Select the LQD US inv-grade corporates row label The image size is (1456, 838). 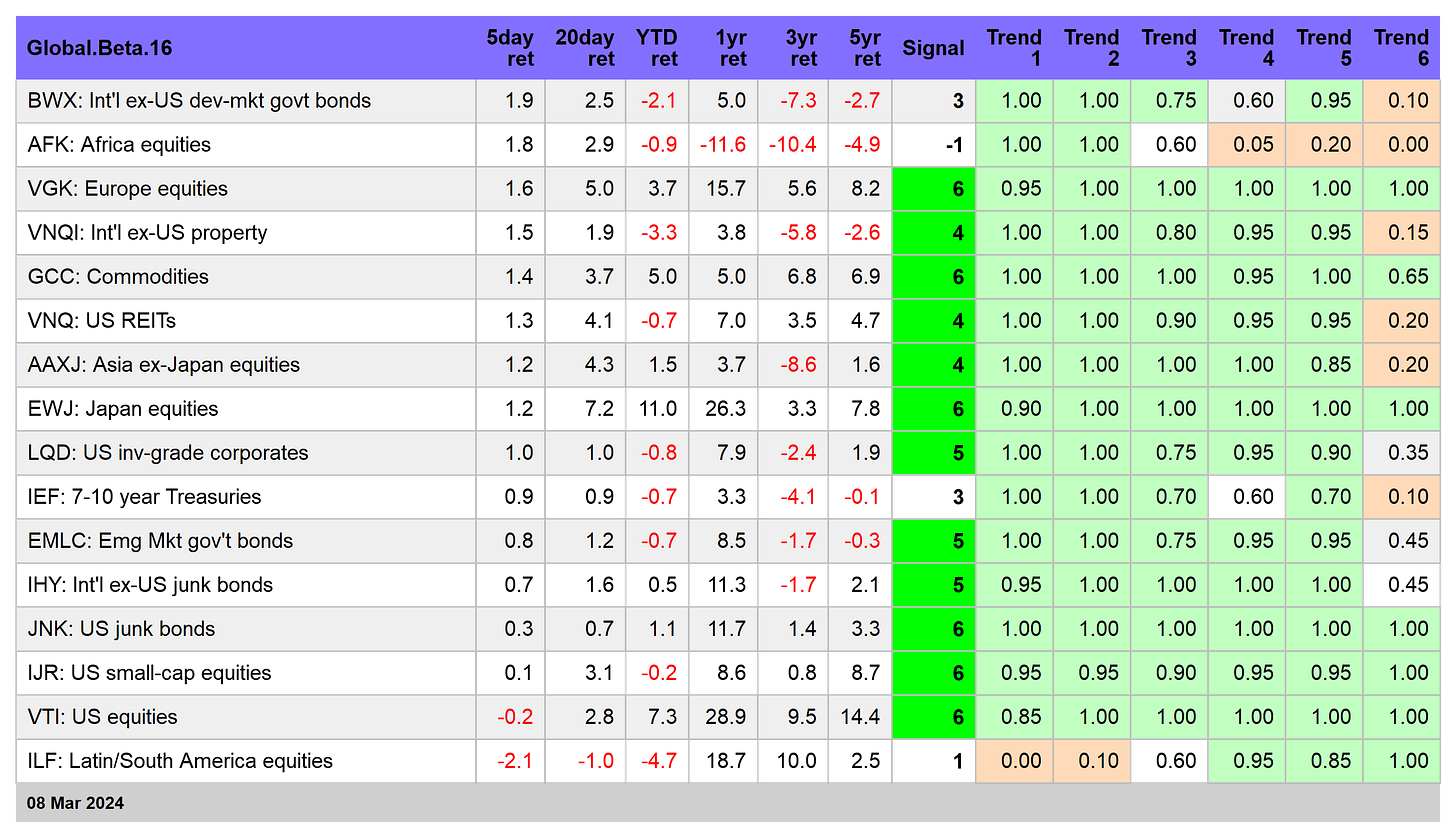click(167, 453)
